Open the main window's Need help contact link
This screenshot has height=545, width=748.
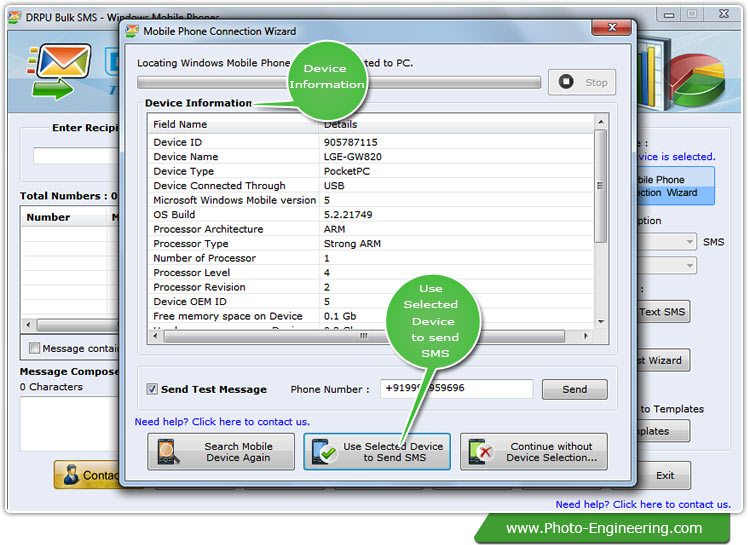(x=643, y=504)
